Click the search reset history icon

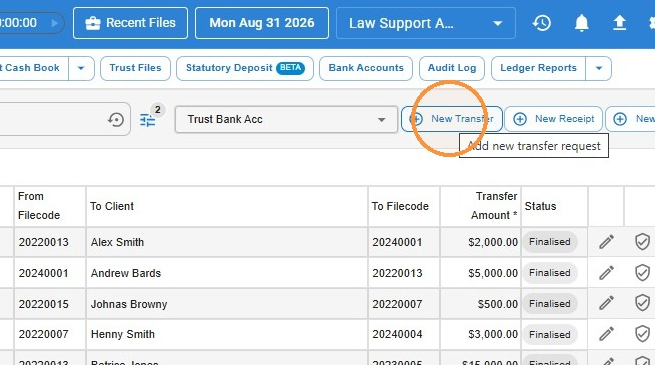click(116, 120)
